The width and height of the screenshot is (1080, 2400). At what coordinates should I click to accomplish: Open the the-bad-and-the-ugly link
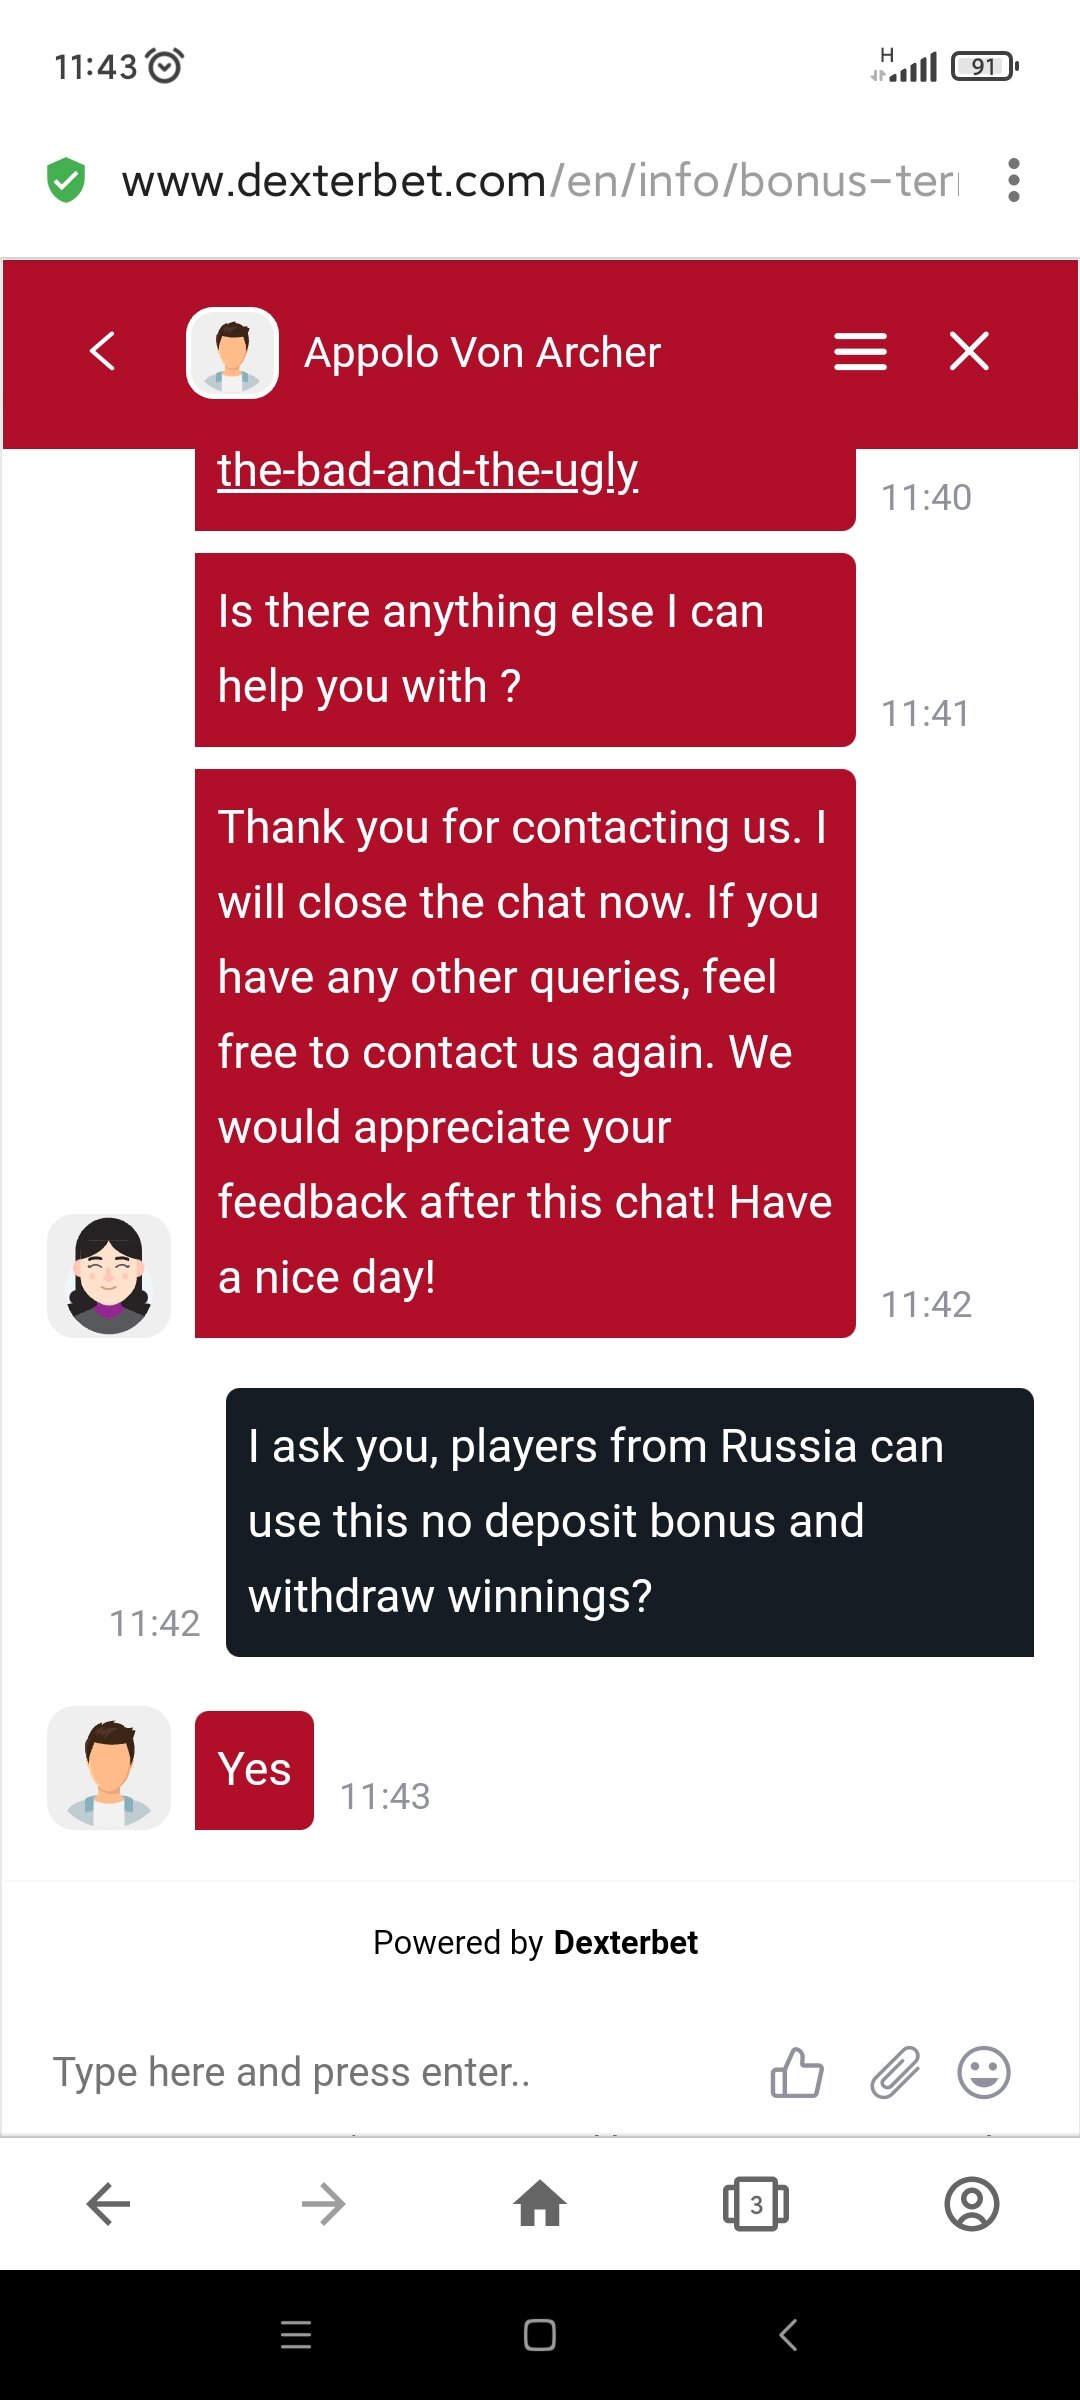[x=428, y=470]
